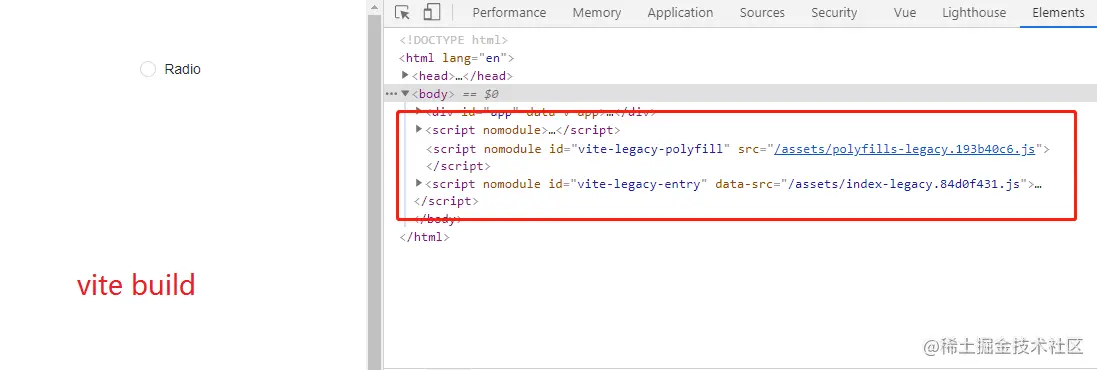Activate the inspect element picker icon
The width and height of the screenshot is (1097, 370).
[x=402, y=13]
